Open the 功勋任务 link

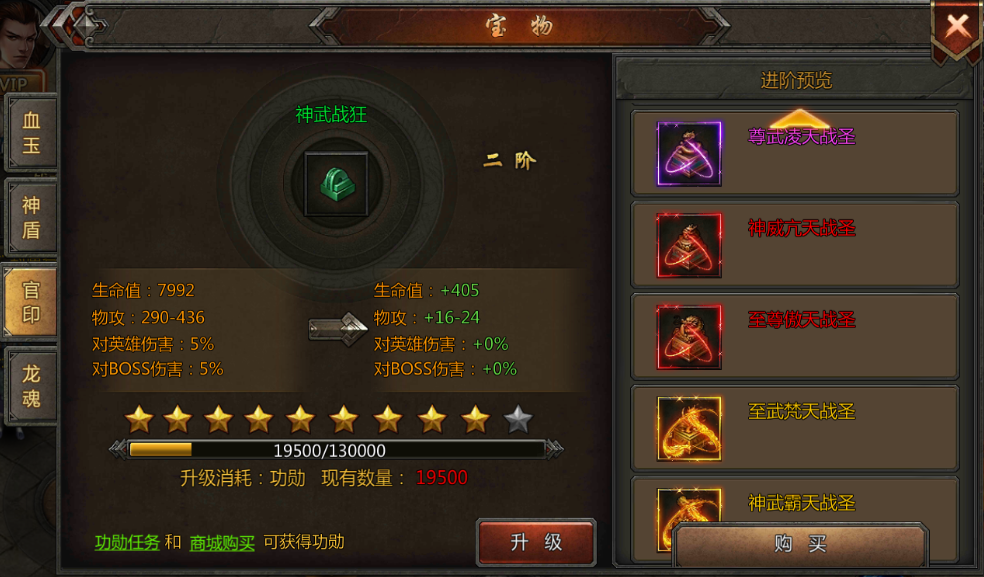tap(127, 542)
